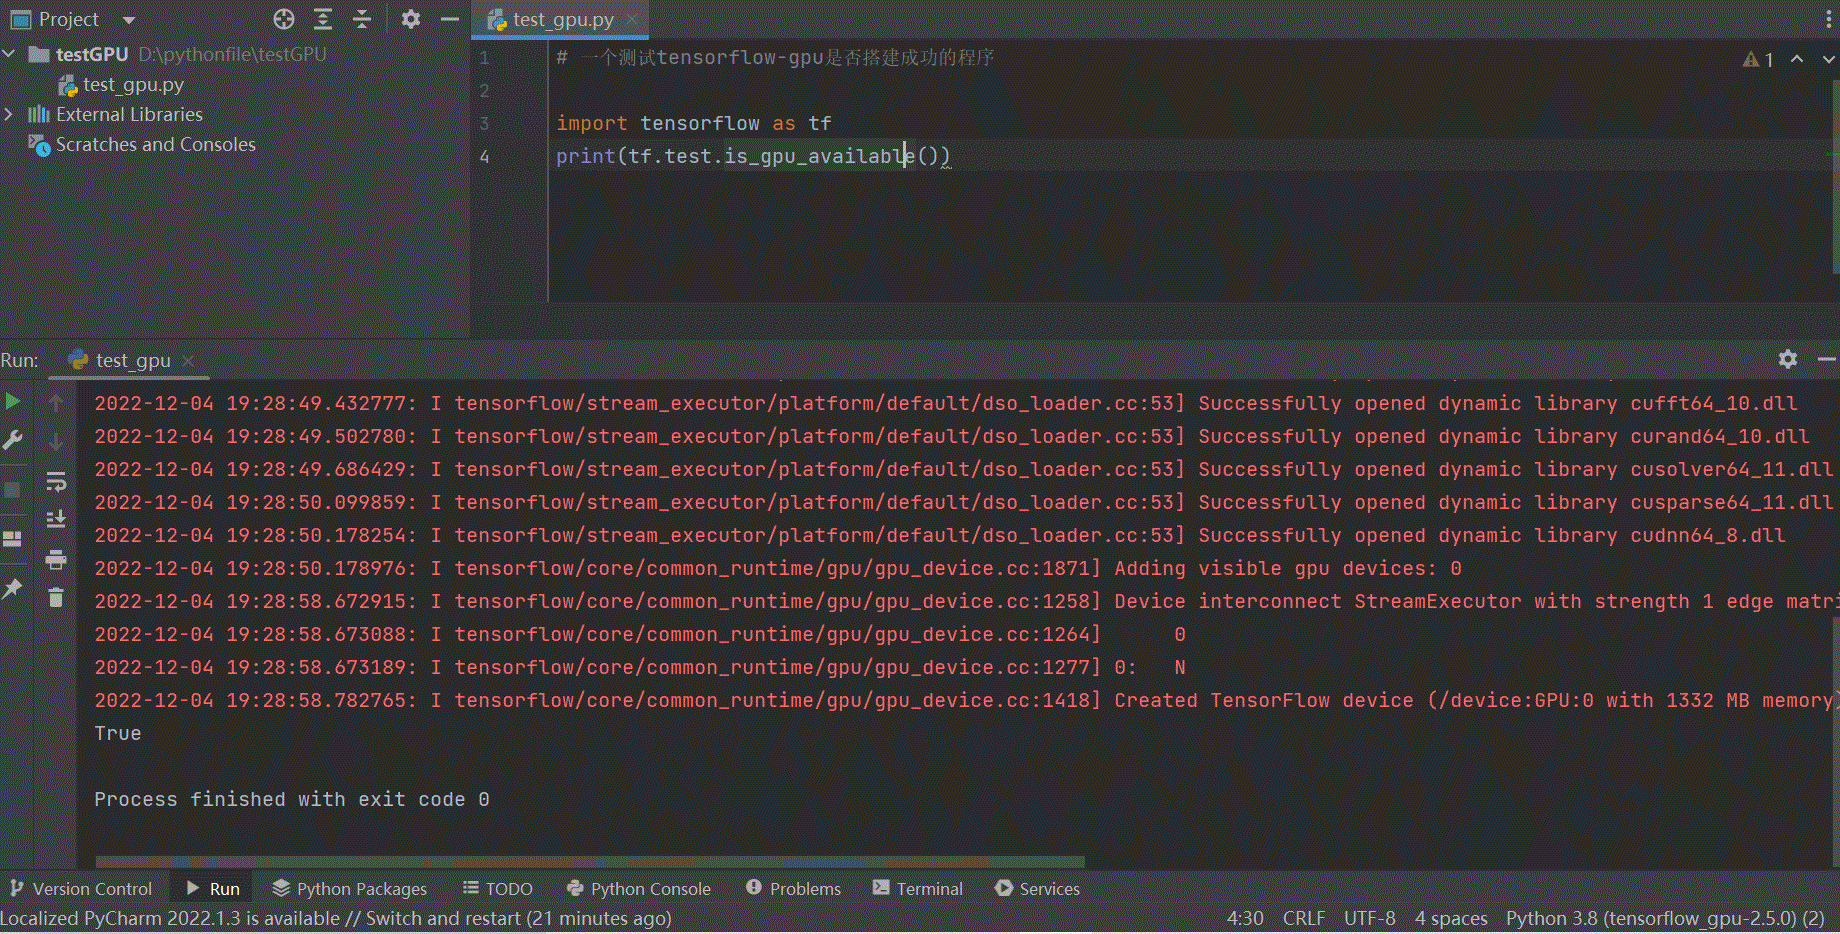Image resolution: width=1840 pixels, height=934 pixels.
Task: Expand External Libraries node
Action: point(9,114)
